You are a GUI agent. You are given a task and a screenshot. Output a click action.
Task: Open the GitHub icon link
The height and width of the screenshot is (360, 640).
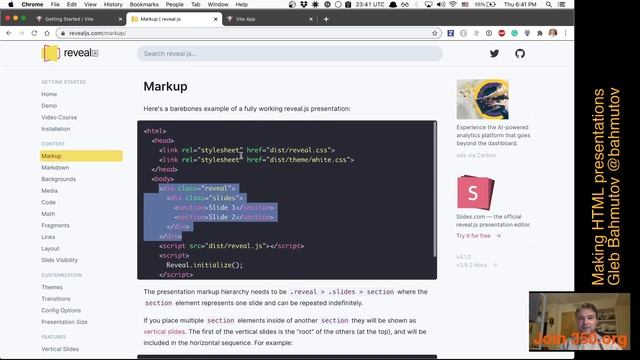(520, 53)
